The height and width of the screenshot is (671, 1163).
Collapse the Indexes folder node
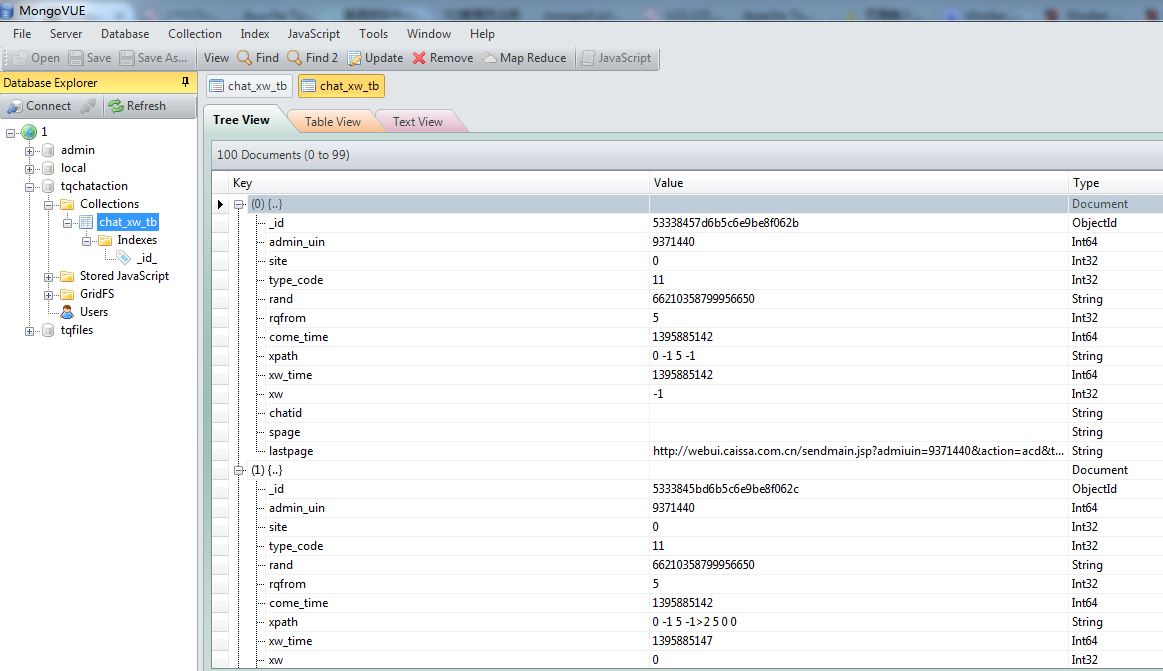coord(86,241)
